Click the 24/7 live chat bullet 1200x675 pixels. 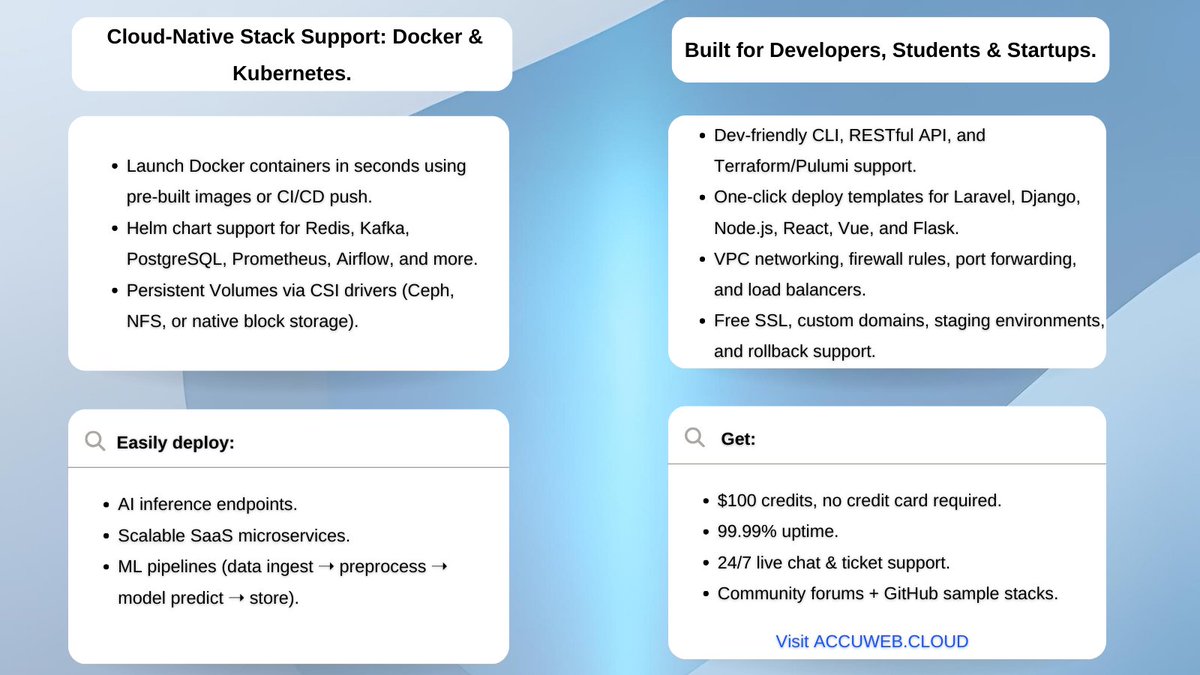click(825, 562)
